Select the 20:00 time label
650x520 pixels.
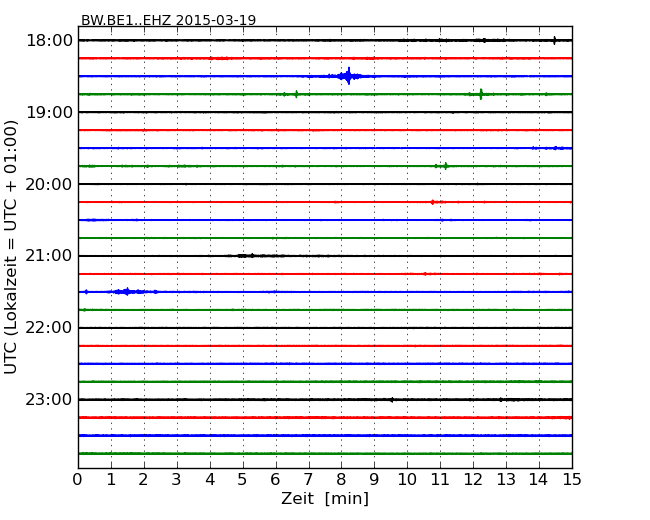pos(49,184)
